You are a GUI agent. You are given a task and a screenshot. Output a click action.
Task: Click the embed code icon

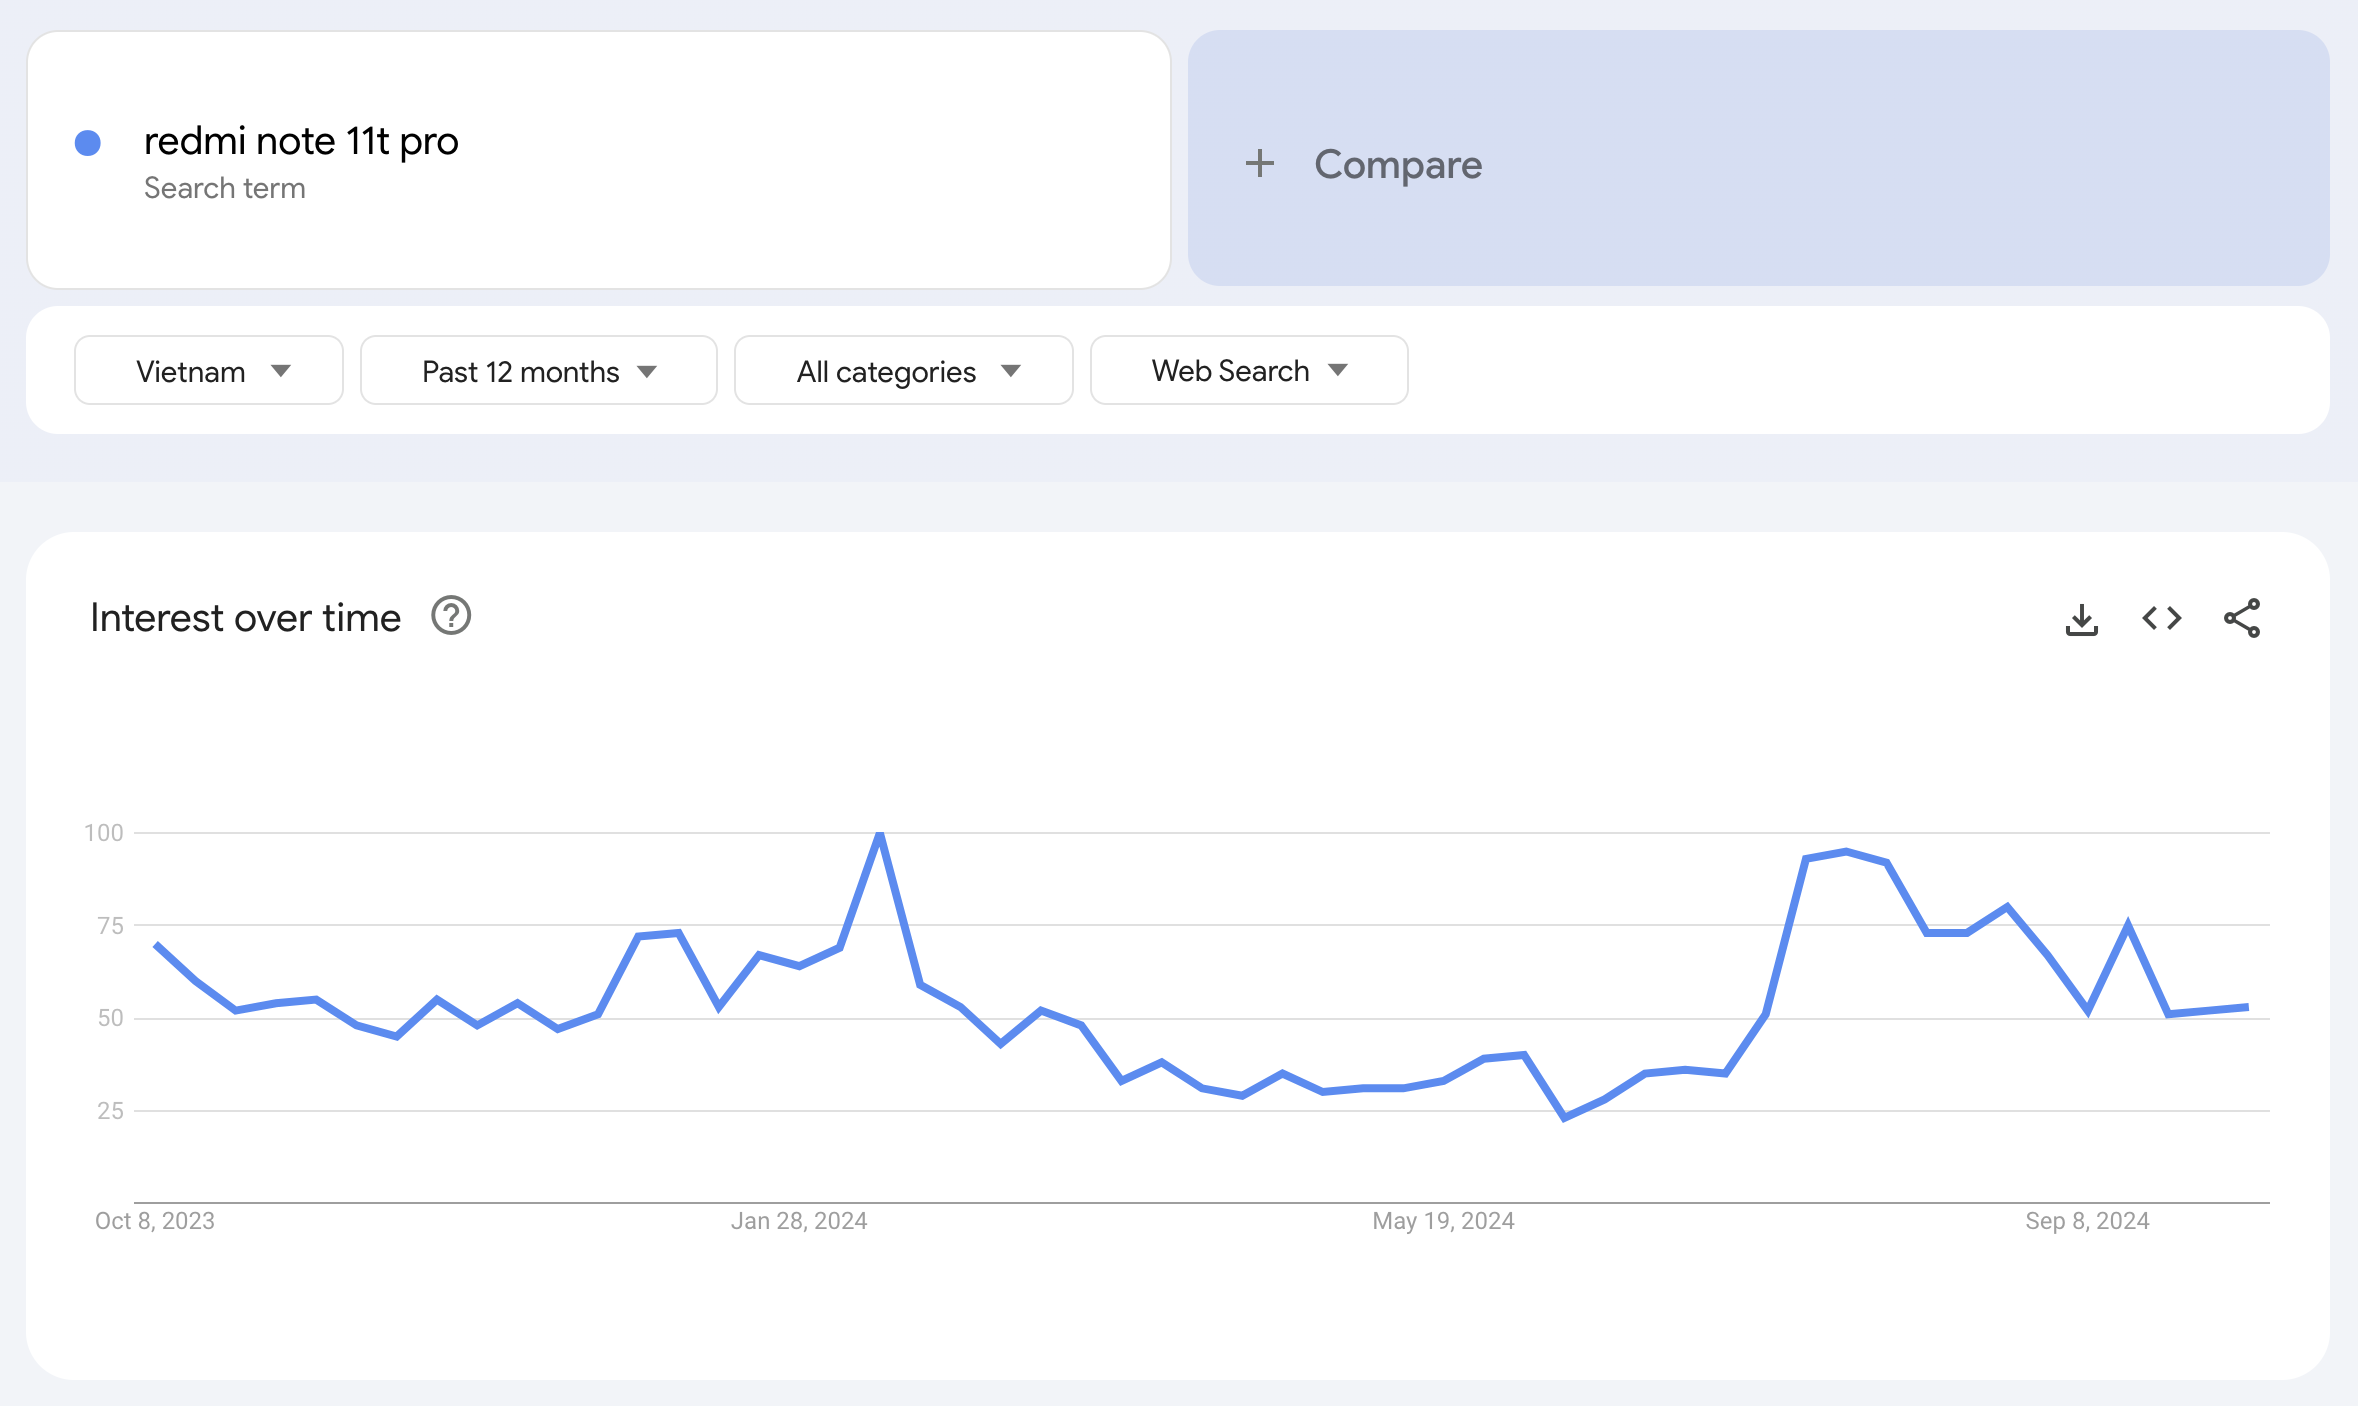(2161, 618)
